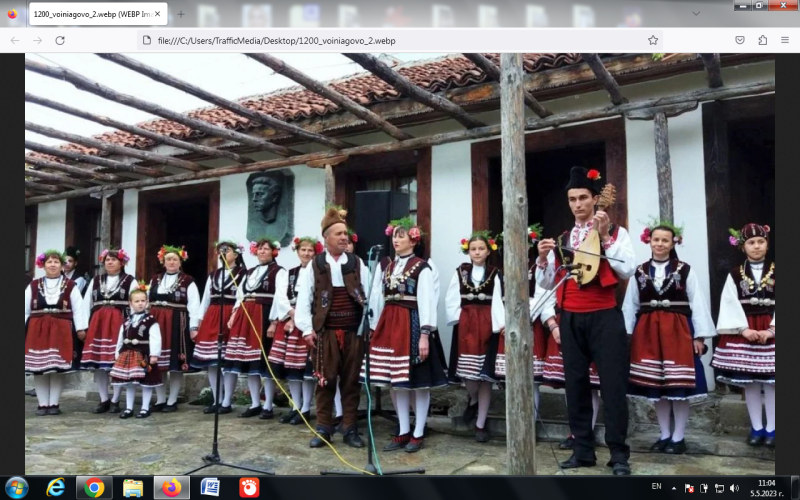Open the volume speaker icon
The height and width of the screenshot is (500, 800).
(735, 488)
